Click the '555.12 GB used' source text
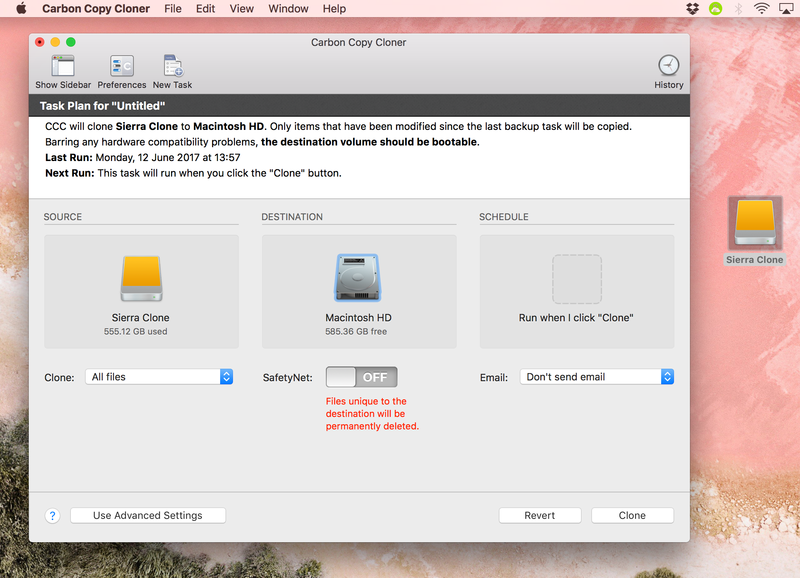Viewport: 800px width, 578px height. pos(136,332)
